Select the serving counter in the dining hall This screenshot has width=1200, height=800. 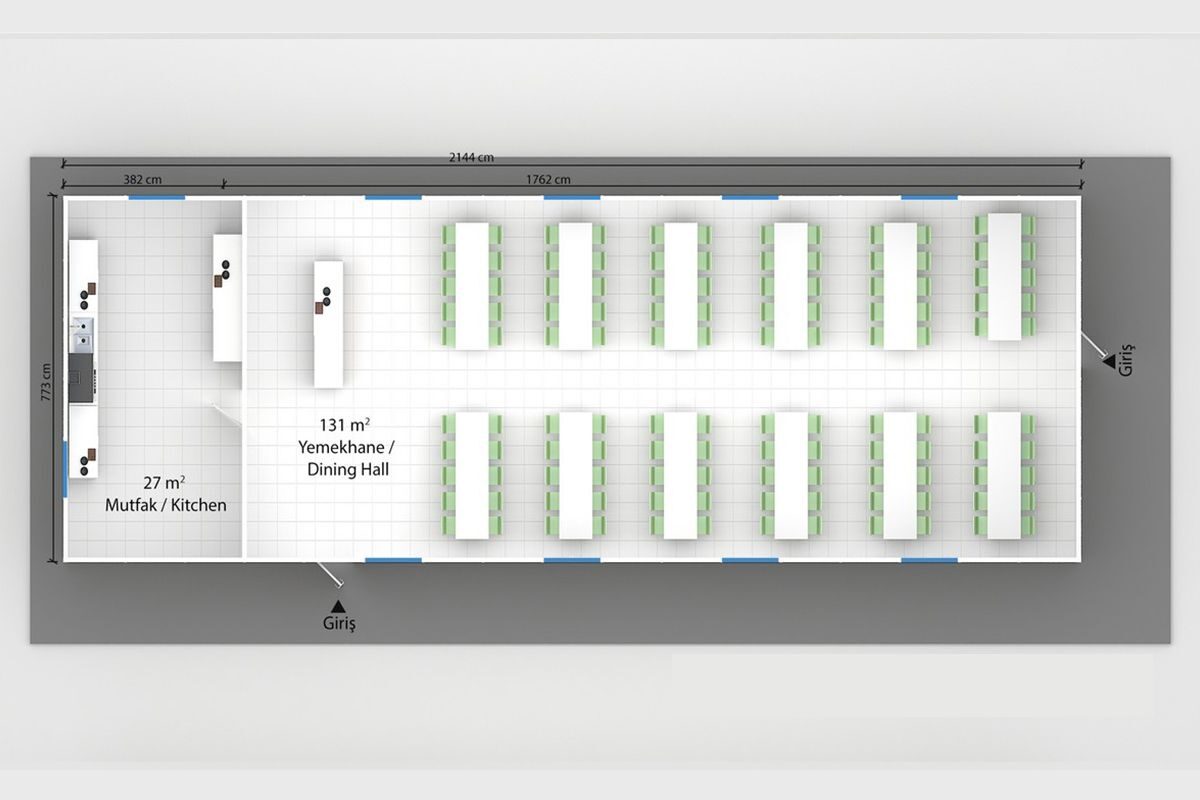[x=329, y=325]
